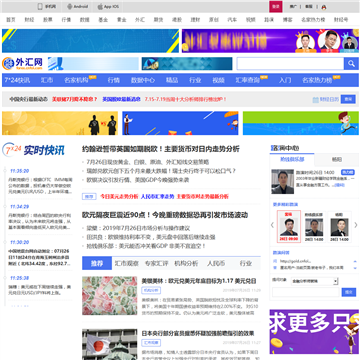Open 汇率查询 in blue navigation bar

point(248,80)
